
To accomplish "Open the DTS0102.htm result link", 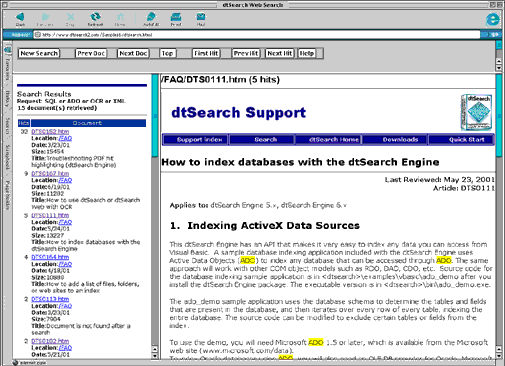I will 50,341.
